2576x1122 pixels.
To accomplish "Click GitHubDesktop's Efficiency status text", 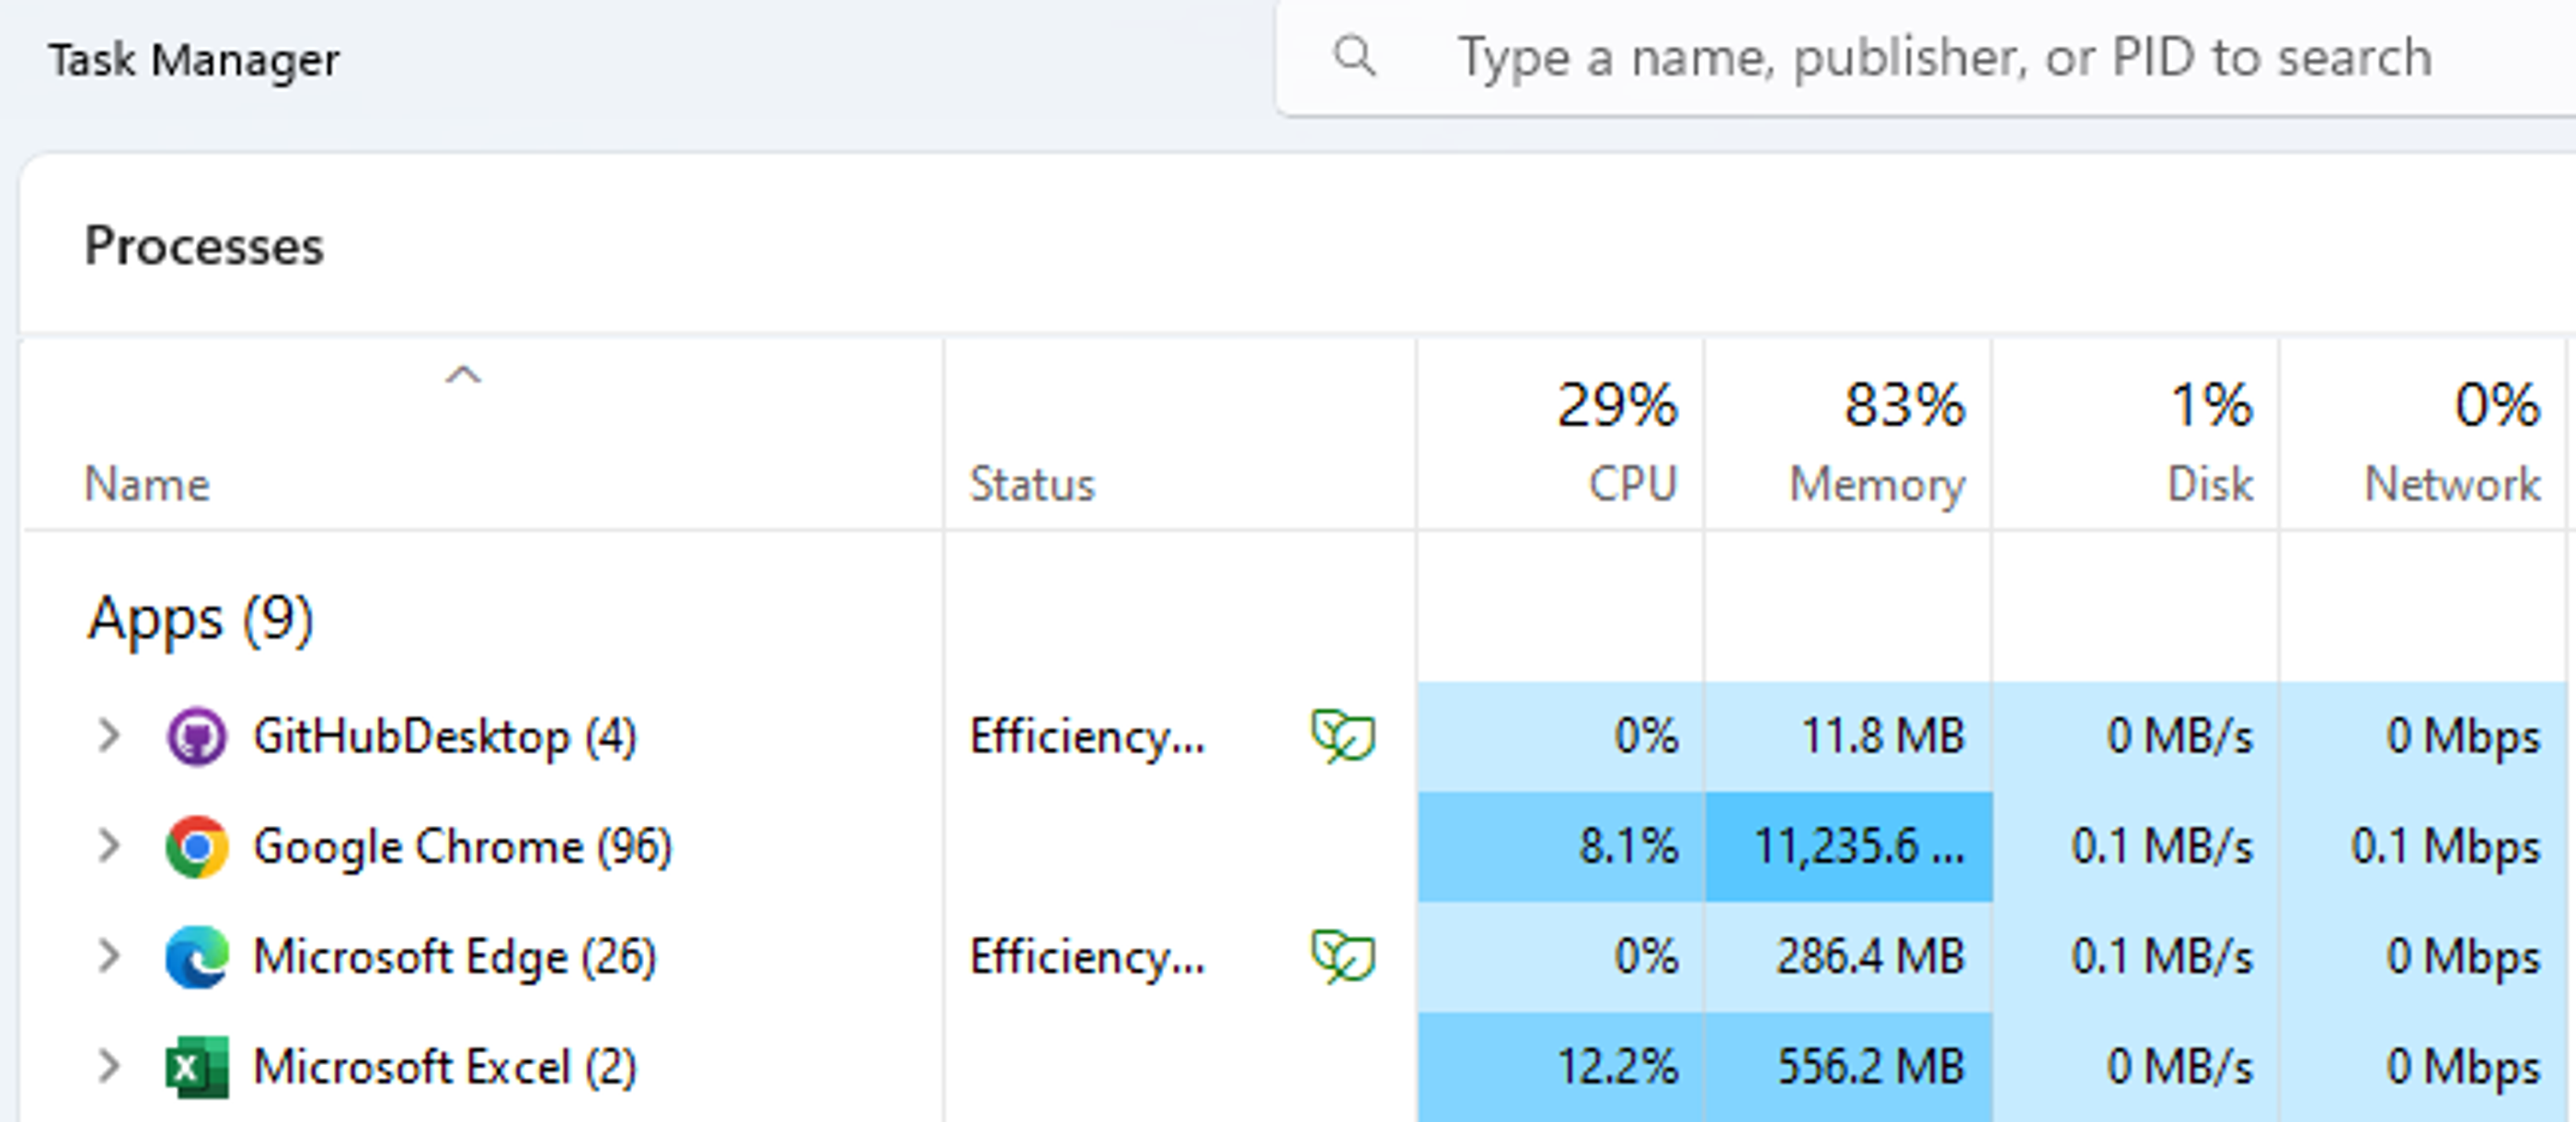I will pos(1088,737).
